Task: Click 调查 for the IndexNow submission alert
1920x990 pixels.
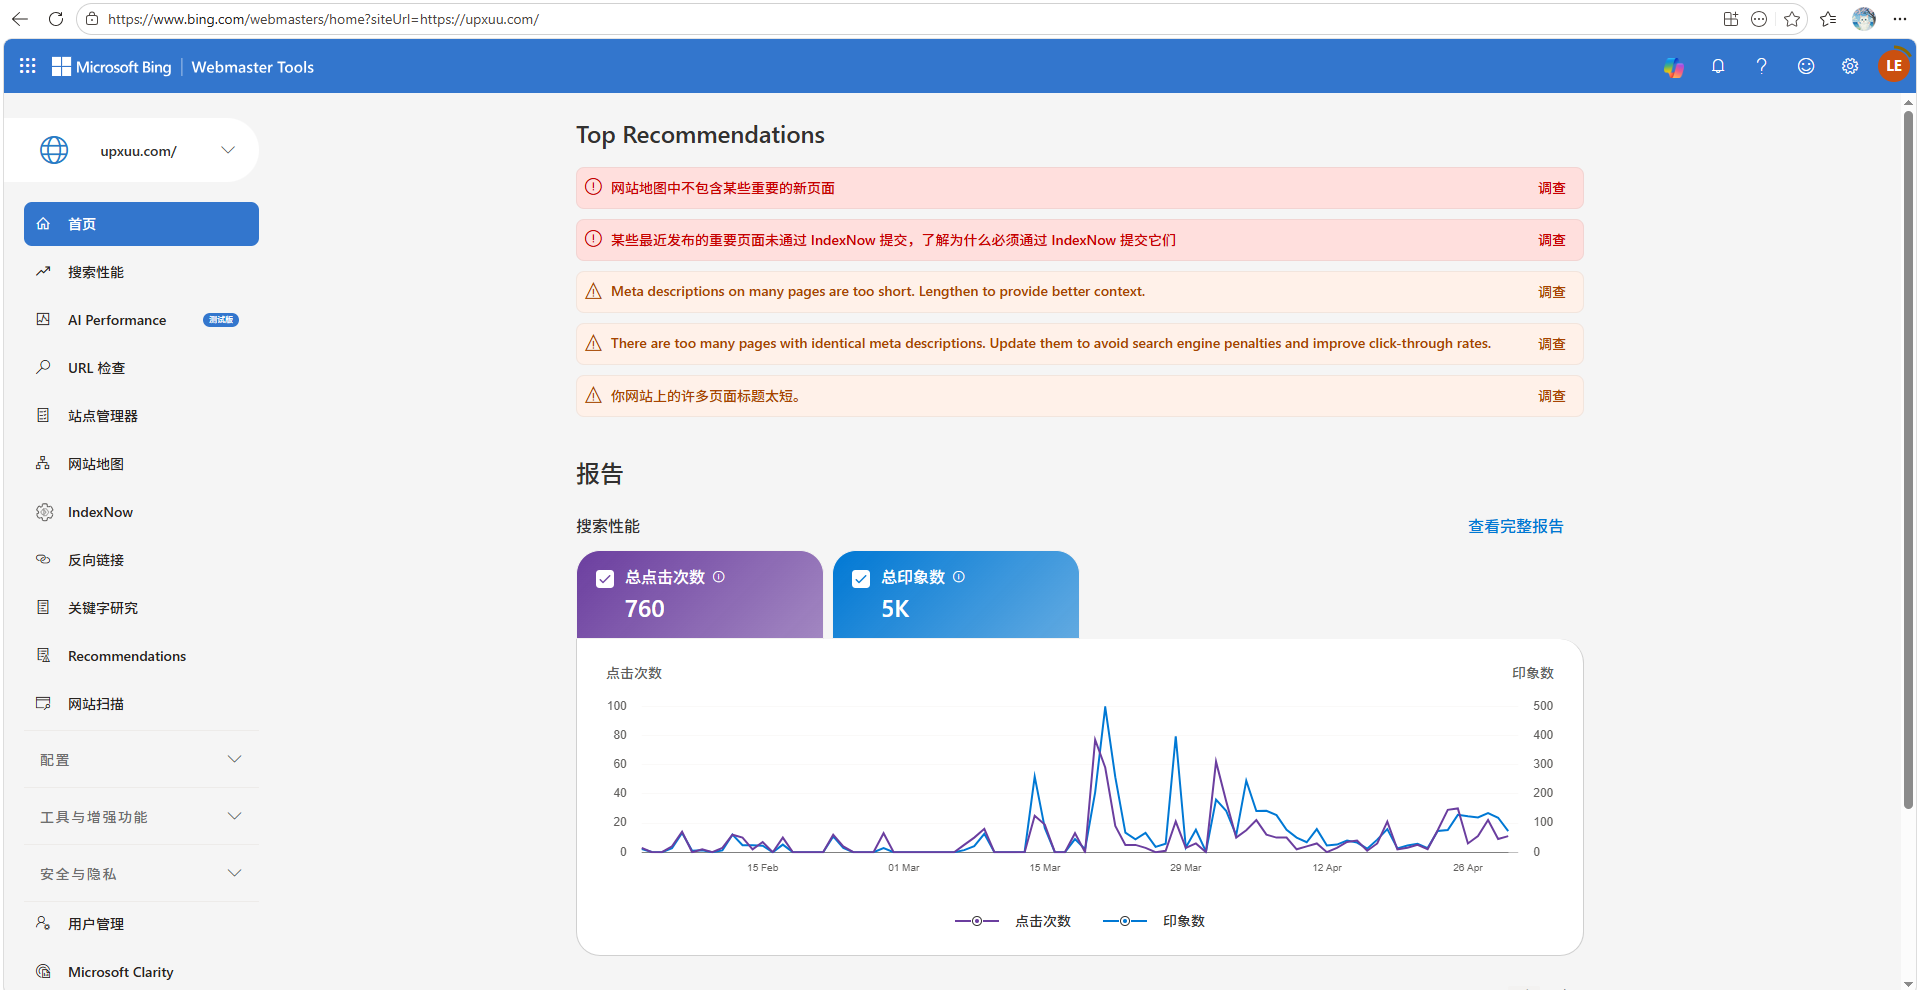Action: point(1551,240)
